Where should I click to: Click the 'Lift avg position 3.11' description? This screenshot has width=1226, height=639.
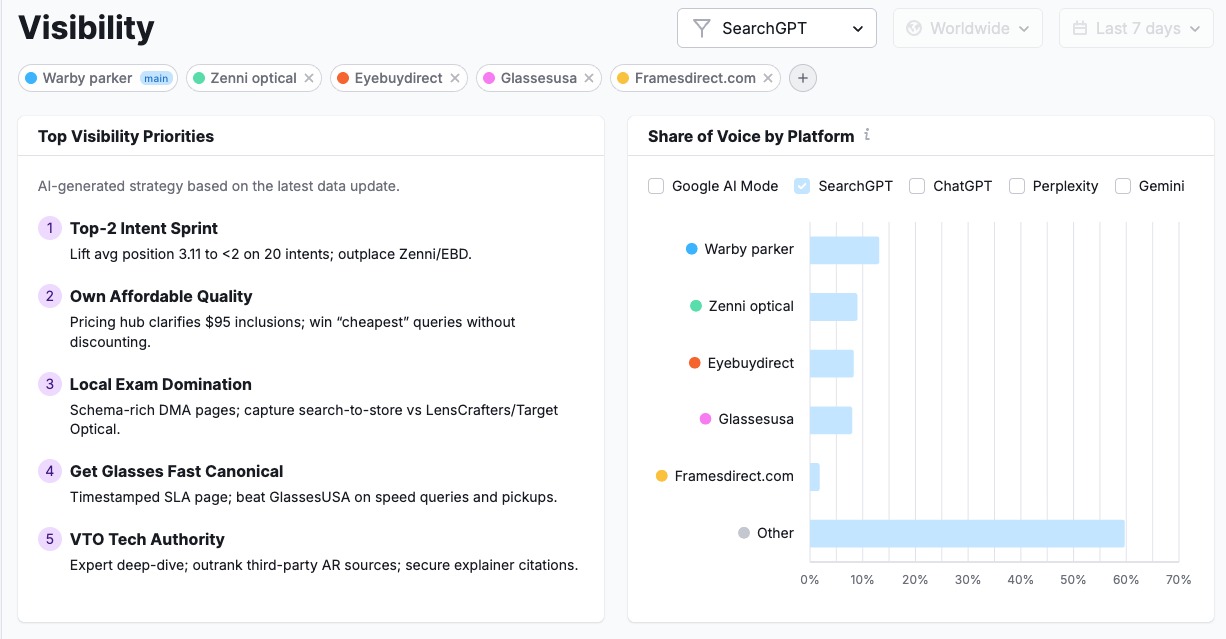coord(271,254)
